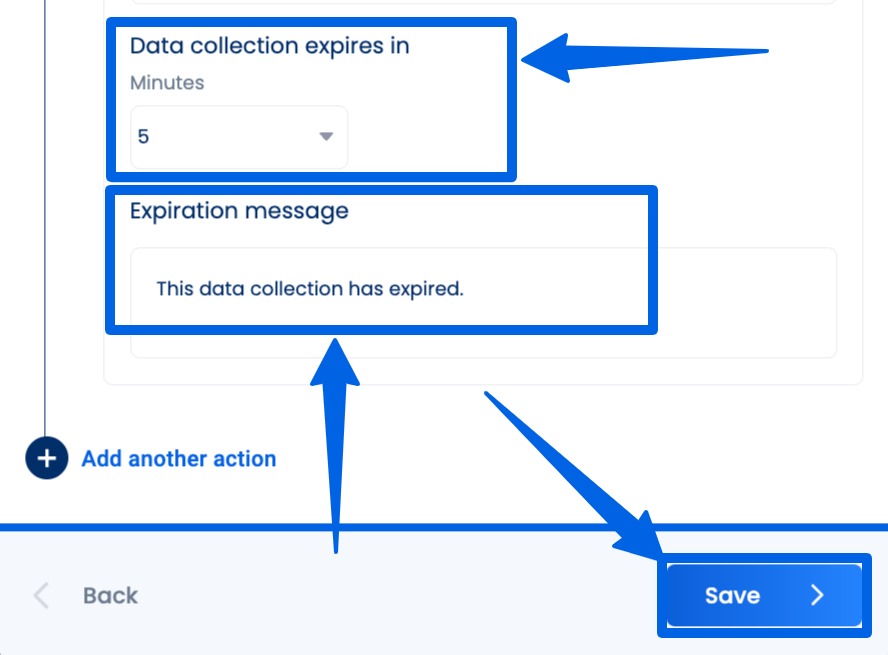Go back using the Back button
Image resolution: width=888 pixels, height=655 pixels.
point(108,595)
